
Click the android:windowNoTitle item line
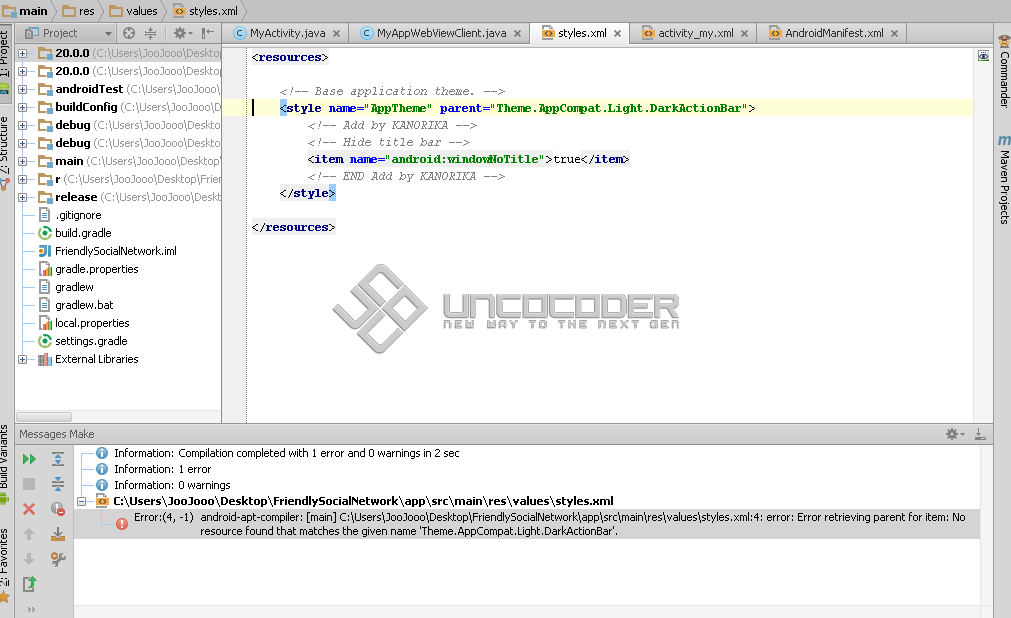[x=468, y=159]
